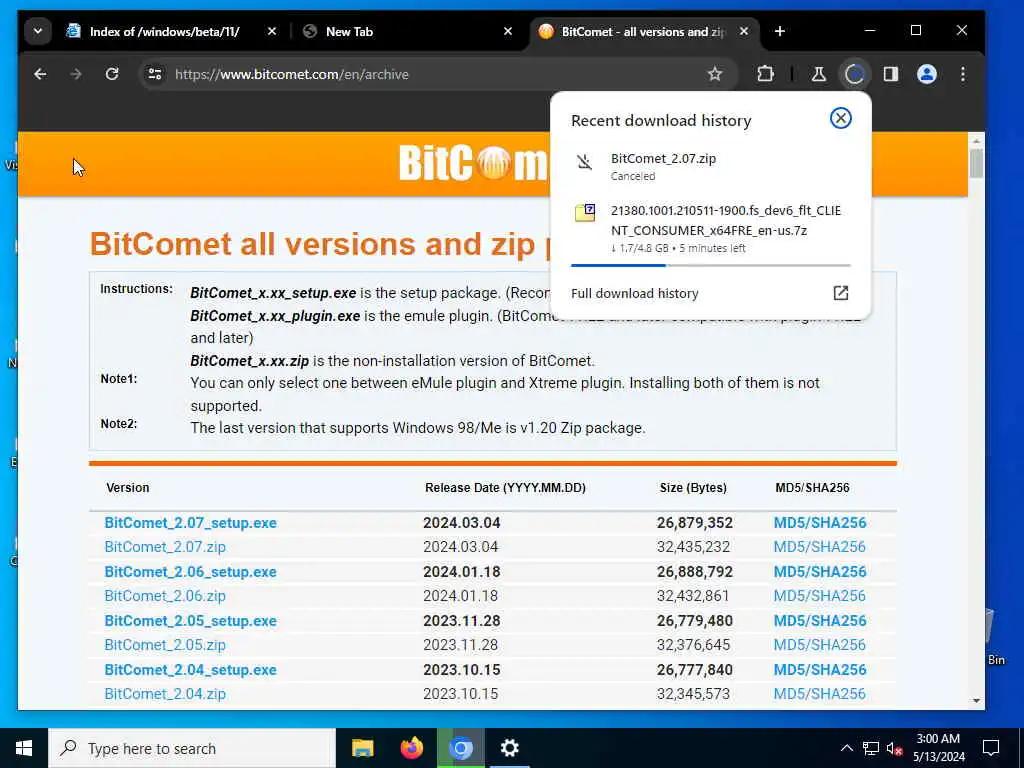Click the page scrollbar up arrow
The height and width of the screenshot is (768, 1024).
pyautogui.click(x=976, y=140)
